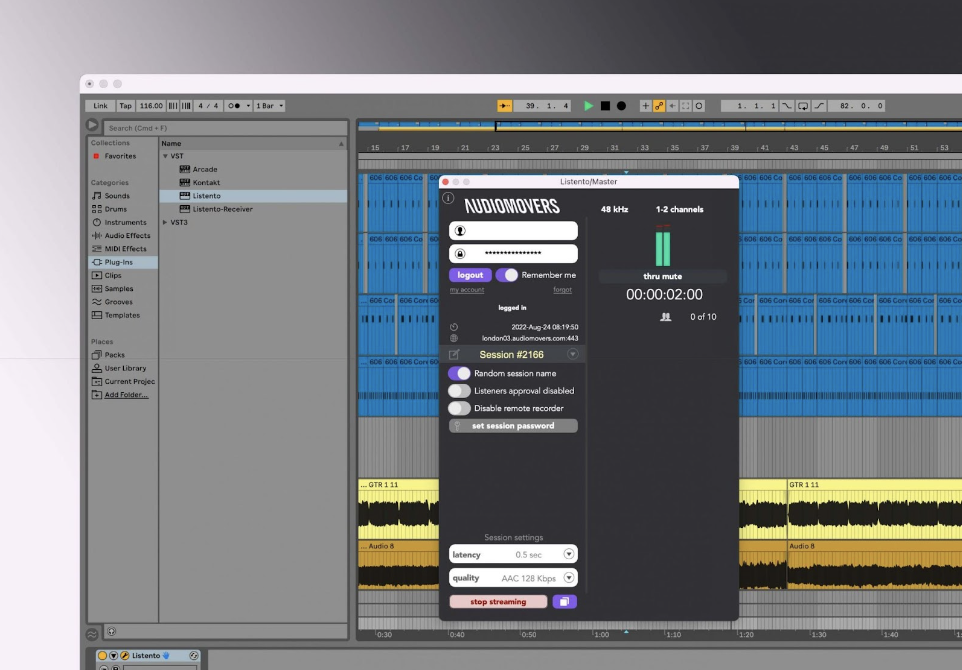Toggle the Loop switch in transport bar
Image resolution: width=962 pixels, height=670 pixels.
tap(802, 106)
